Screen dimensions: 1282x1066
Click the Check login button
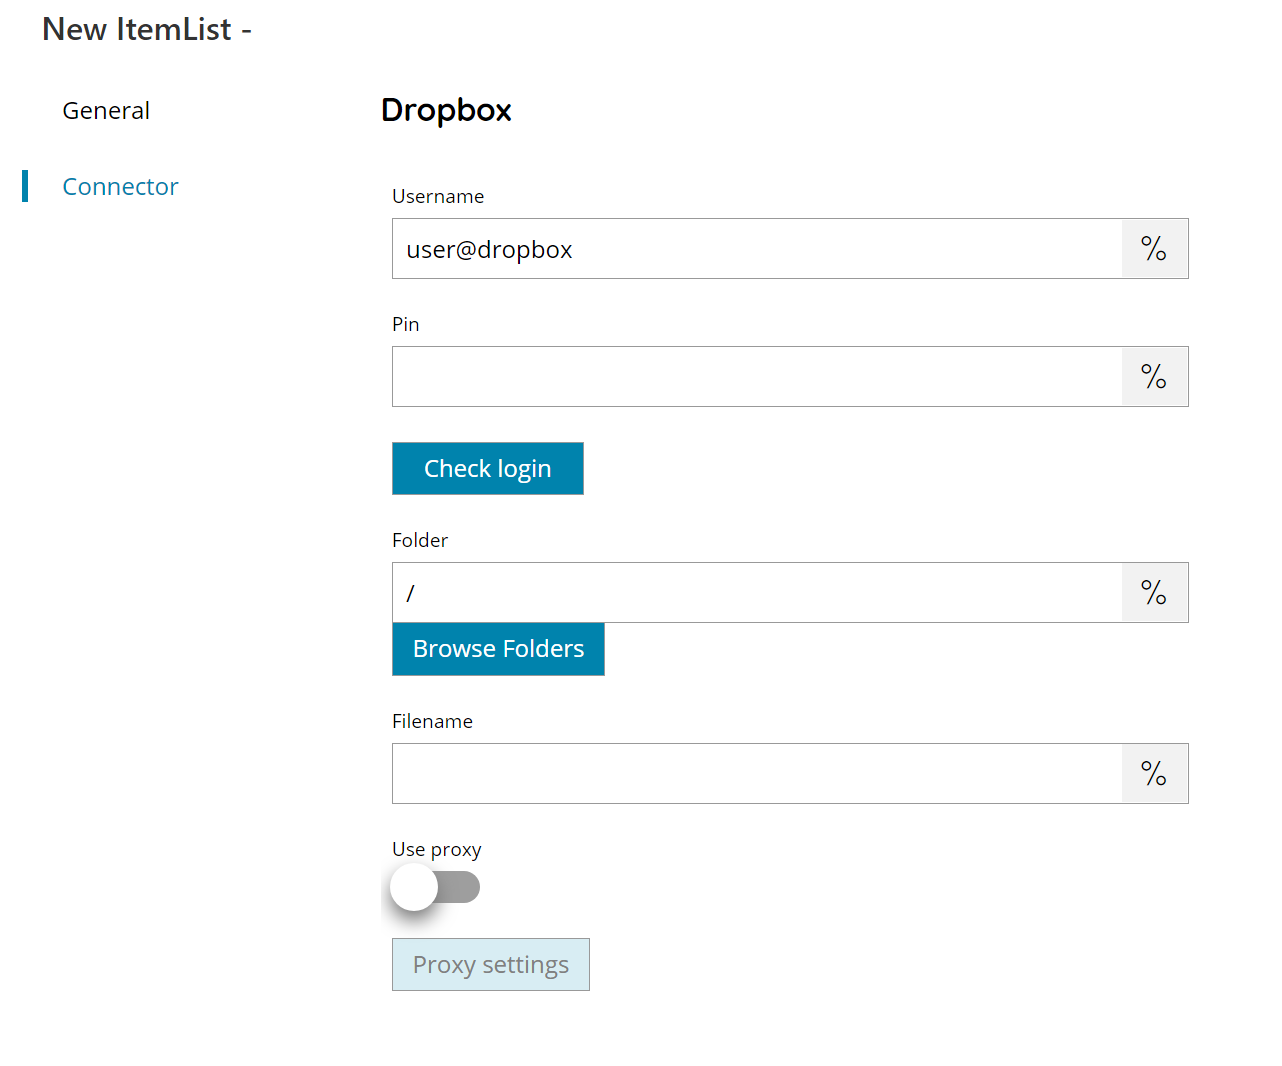[x=488, y=469]
